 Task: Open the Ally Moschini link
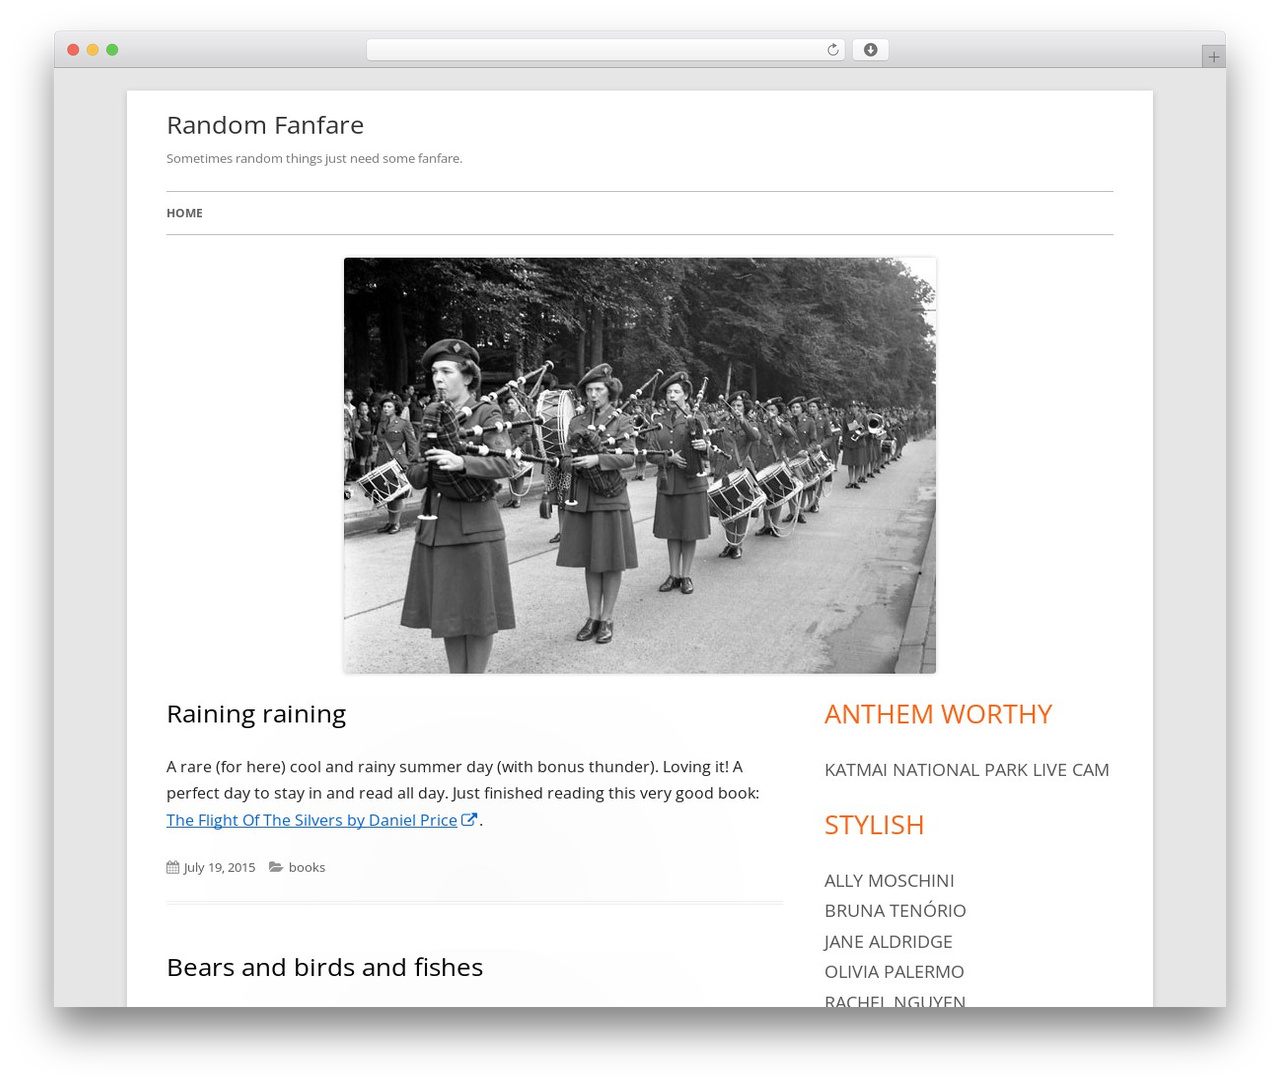point(889,881)
